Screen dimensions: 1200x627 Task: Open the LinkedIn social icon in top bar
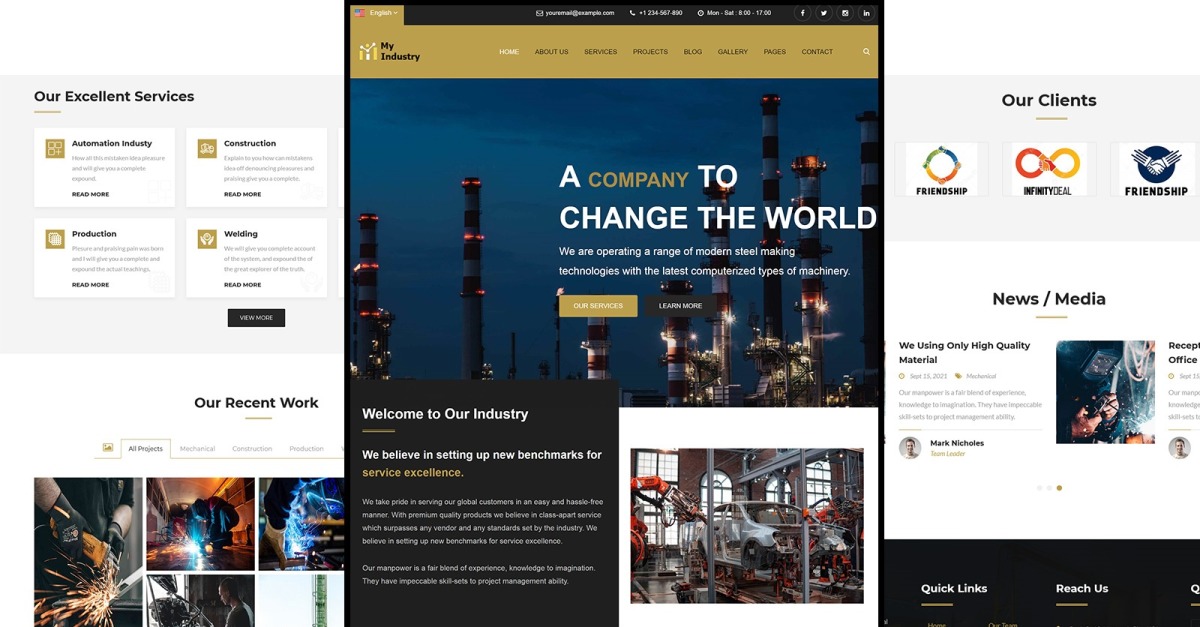tap(866, 13)
